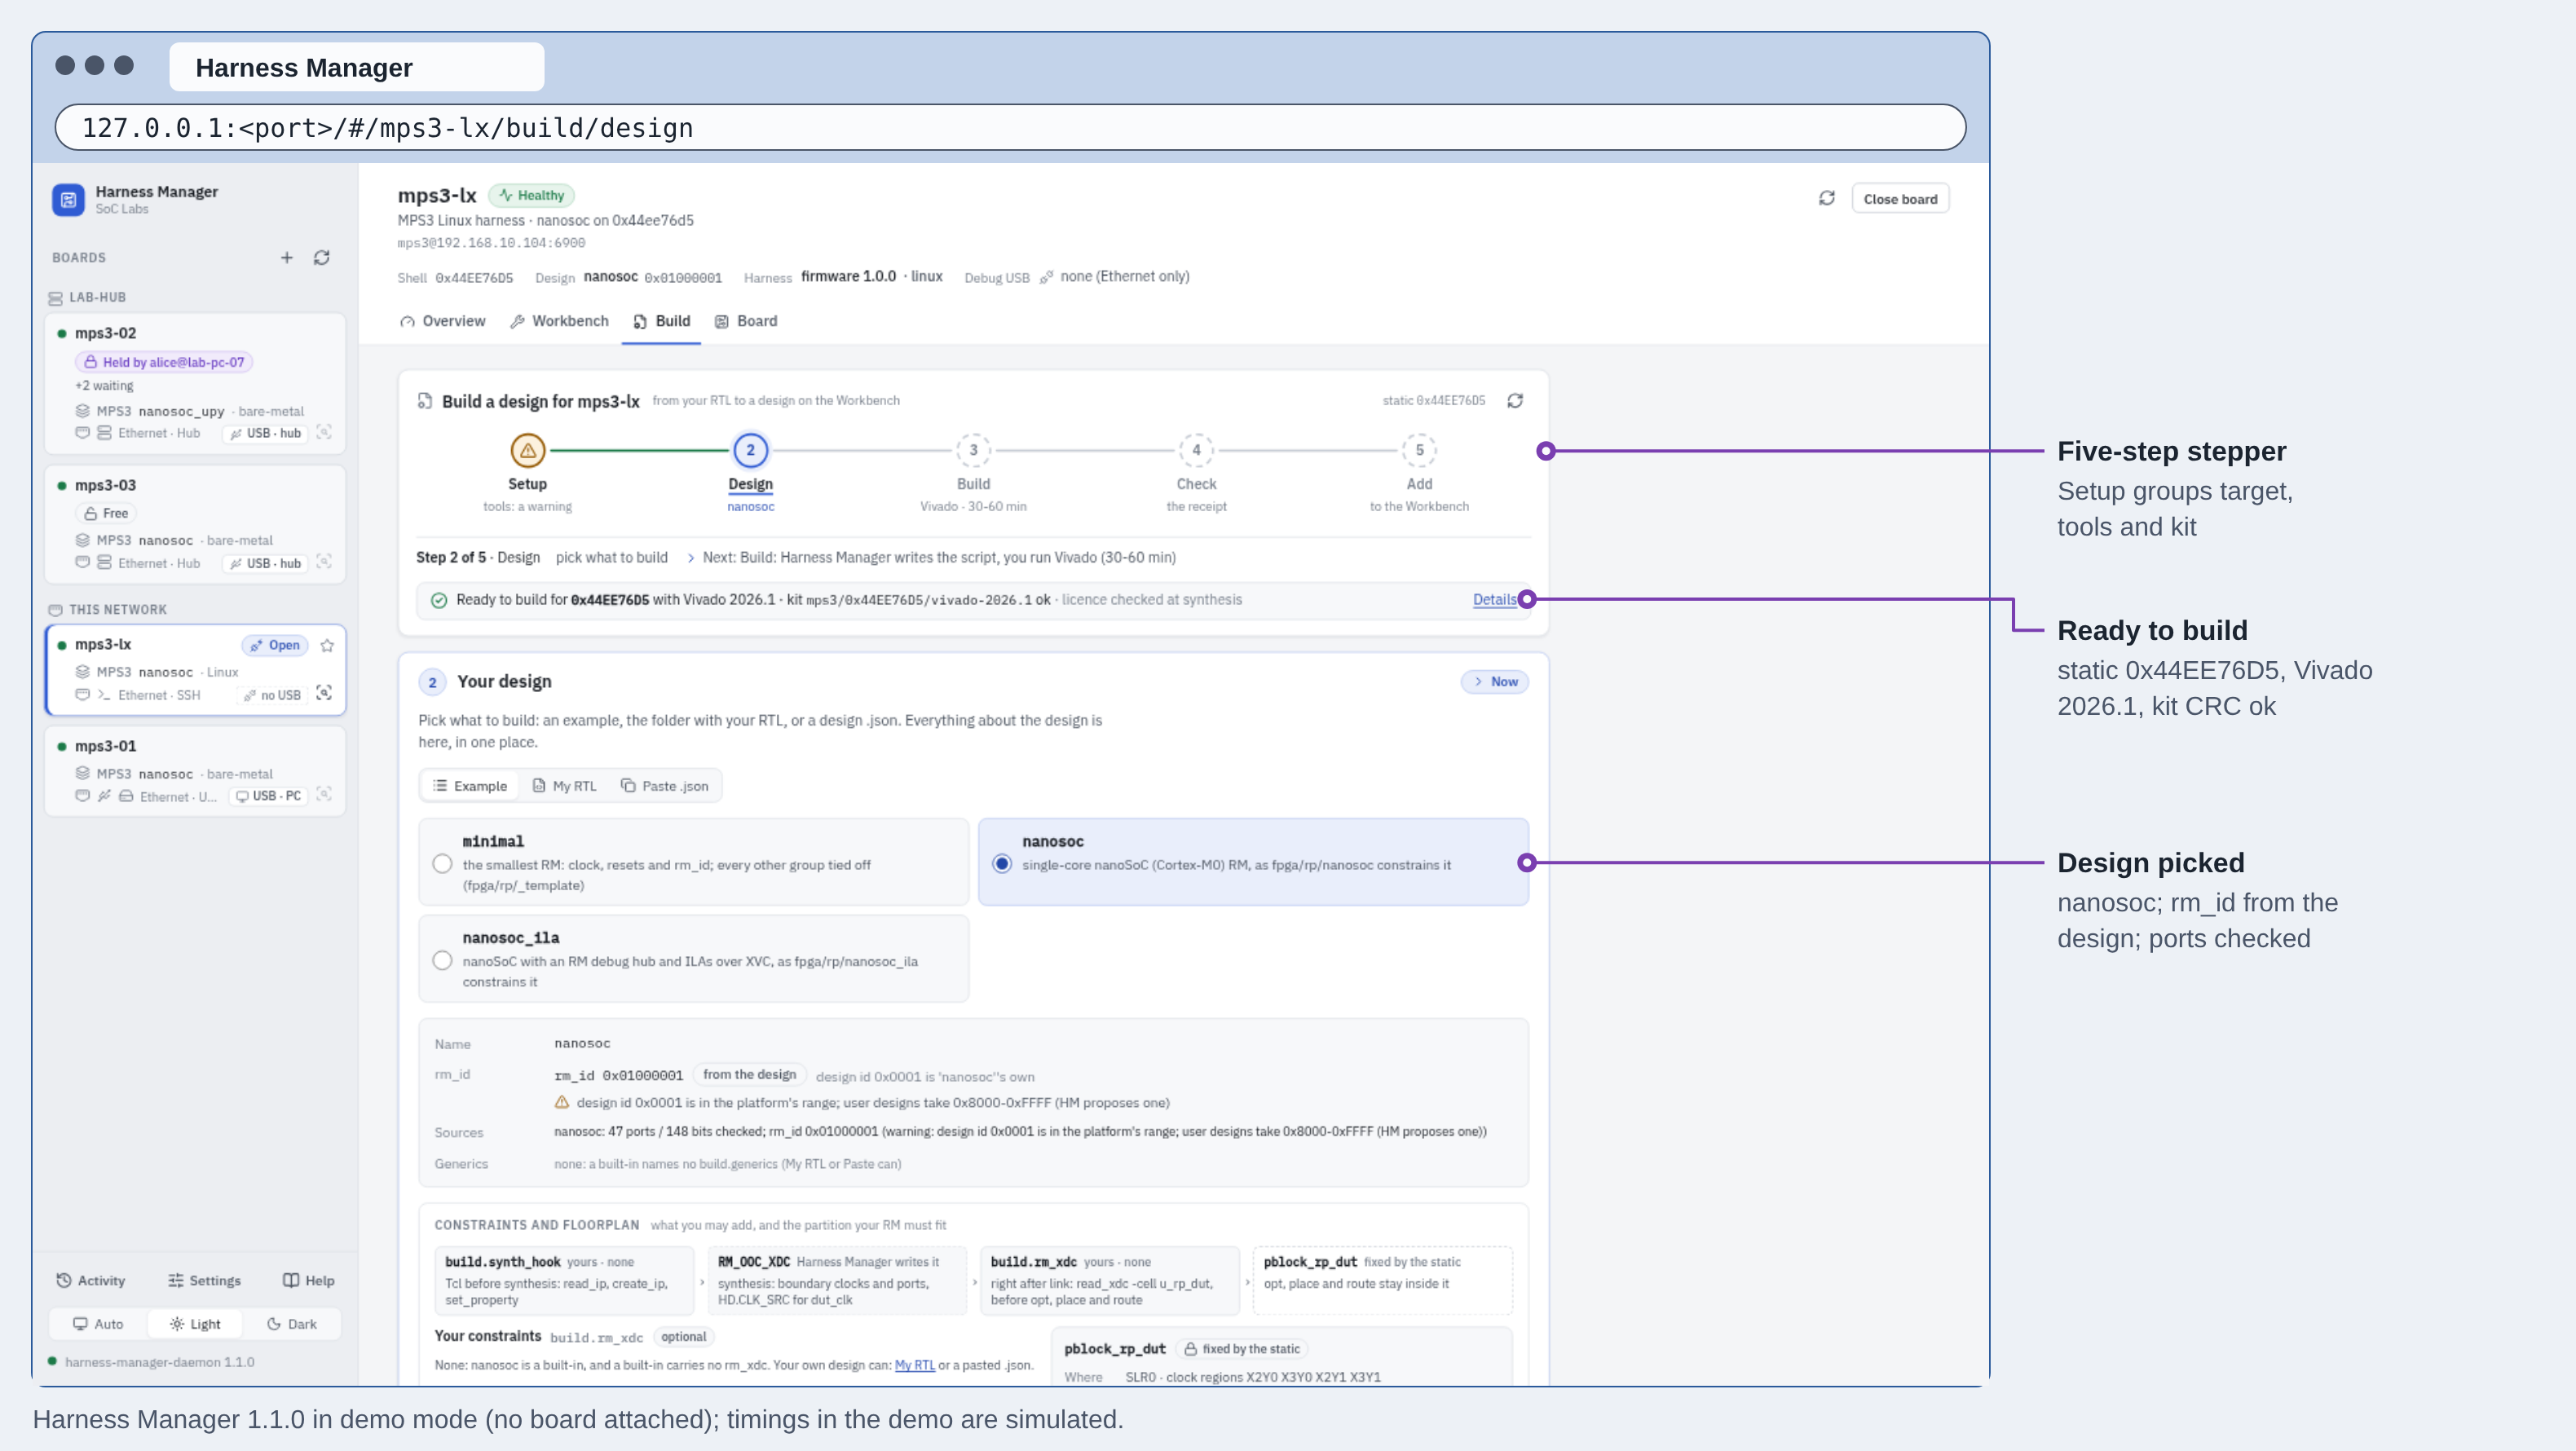The width and height of the screenshot is (2576, 1451).
Task: Click the locate icon on mps3-03 card
Action: (x=324, y=563)
